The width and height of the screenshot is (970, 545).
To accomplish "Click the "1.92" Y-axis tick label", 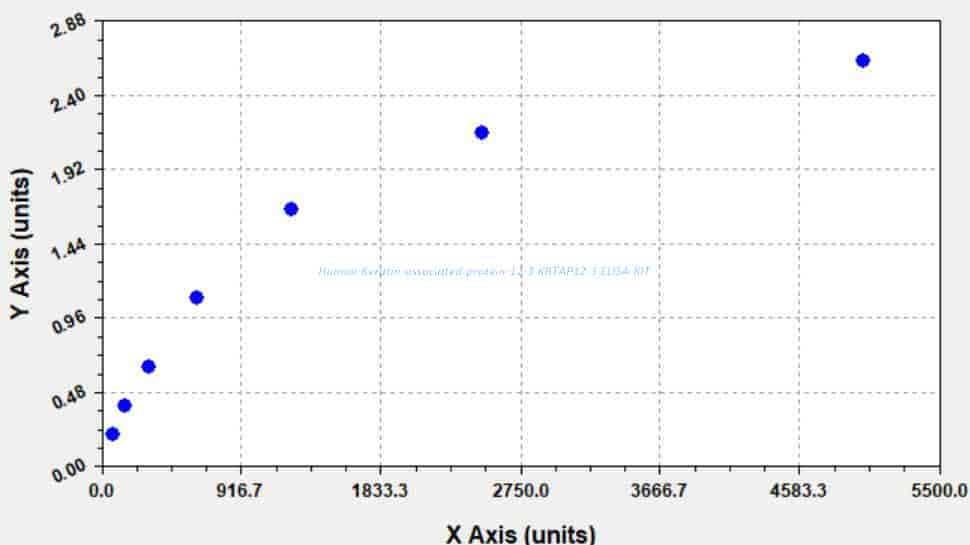I will click(68, 174).
